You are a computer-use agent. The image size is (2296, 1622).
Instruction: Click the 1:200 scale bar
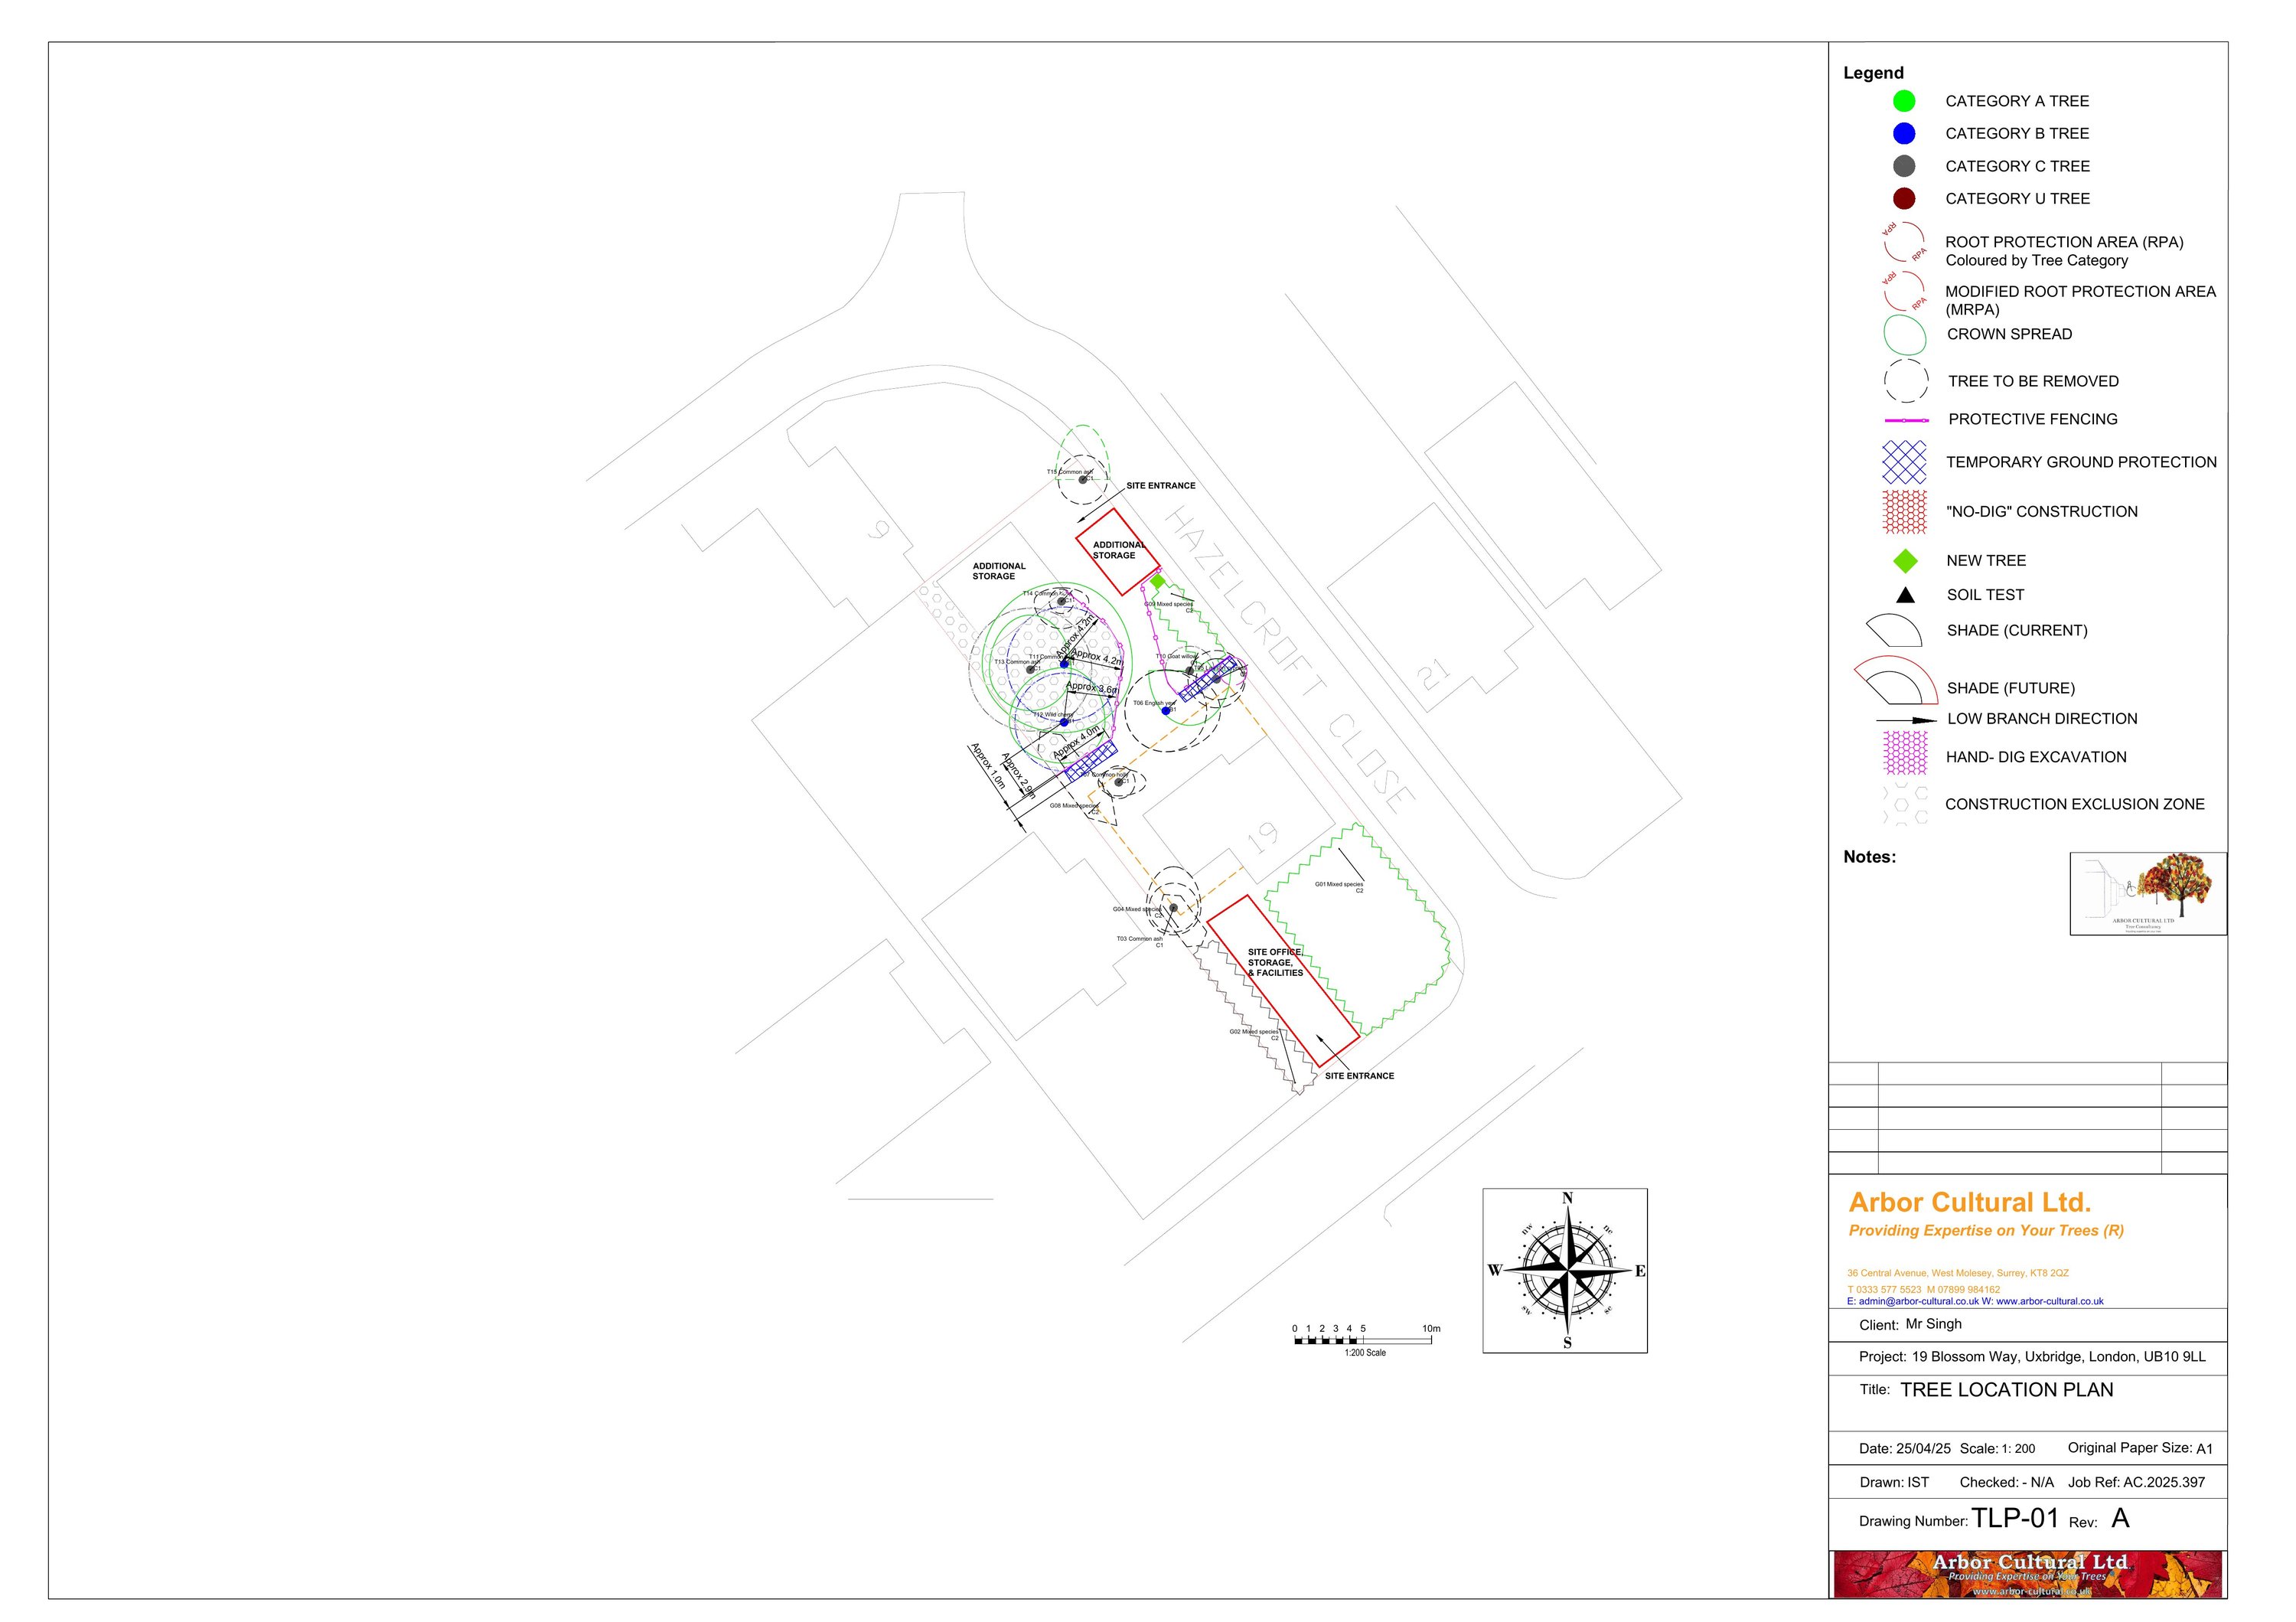(x=1362, y=1340)
